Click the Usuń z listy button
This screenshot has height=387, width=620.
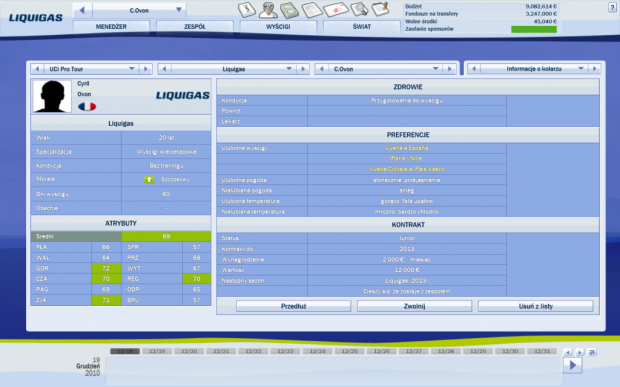[536, 306]
